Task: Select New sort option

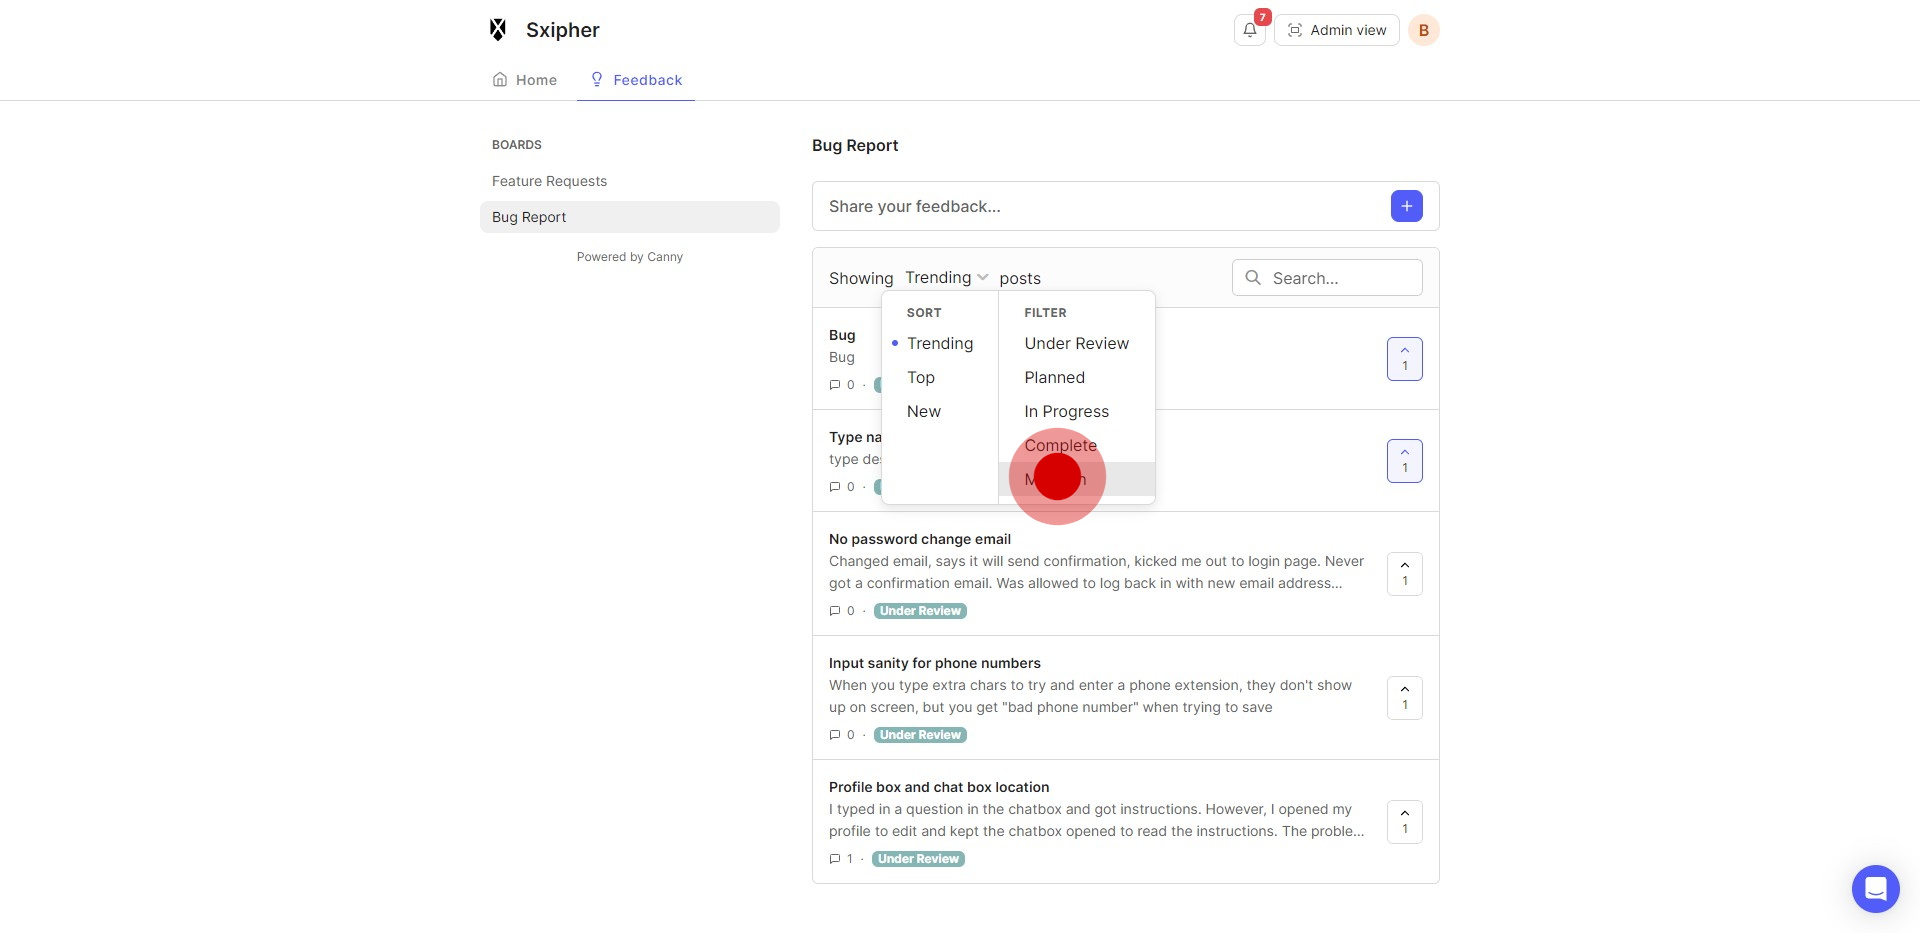Action: click(x=923, y=411)
